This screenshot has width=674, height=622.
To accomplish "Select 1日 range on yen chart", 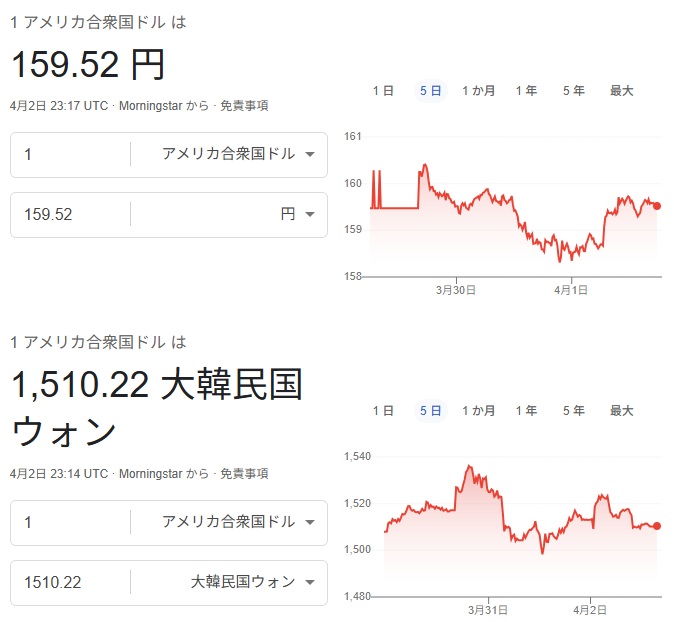I will click(x=383, y=91).
